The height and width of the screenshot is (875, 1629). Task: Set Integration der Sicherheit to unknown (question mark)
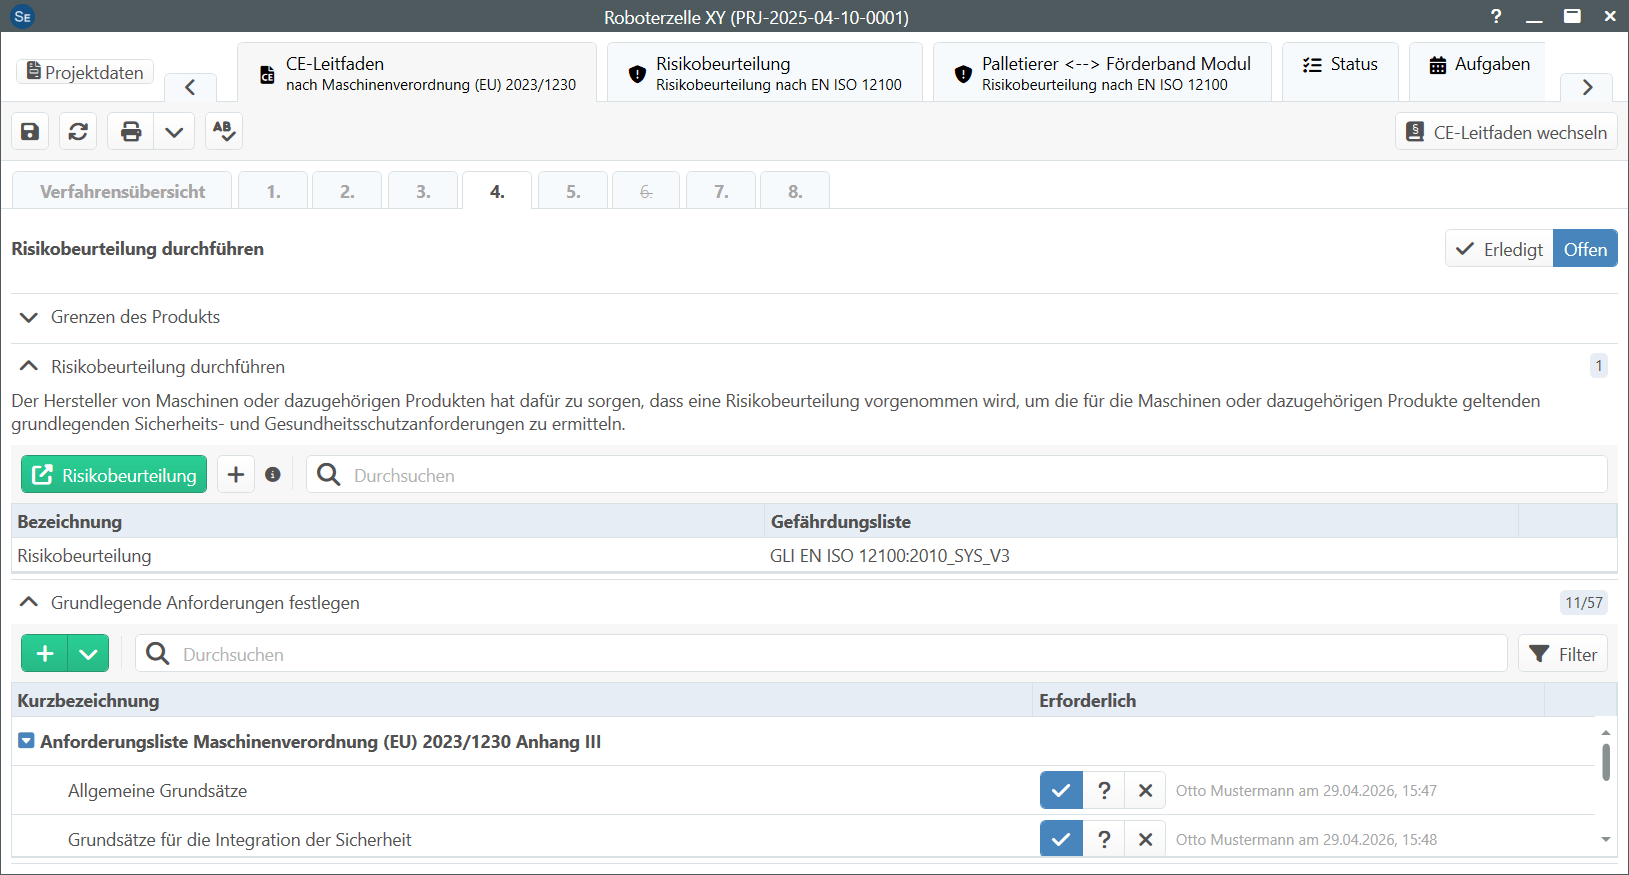click(1104, 839)
